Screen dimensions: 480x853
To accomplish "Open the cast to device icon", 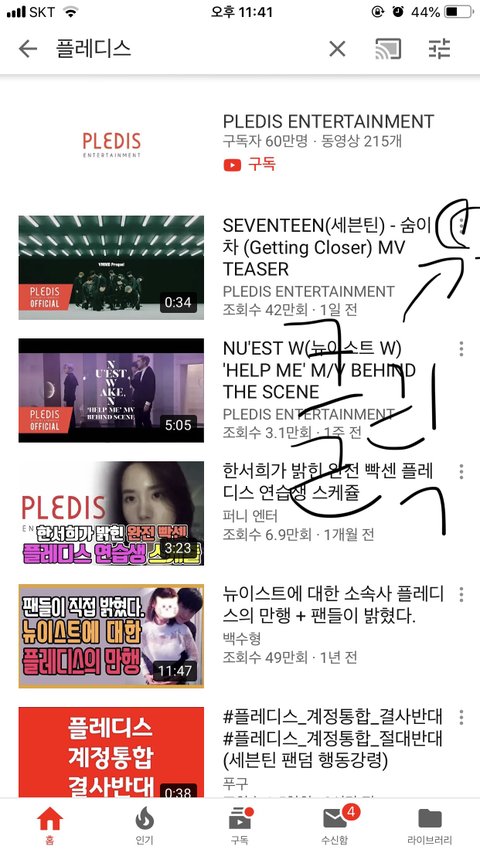I will tap(388, 49).
